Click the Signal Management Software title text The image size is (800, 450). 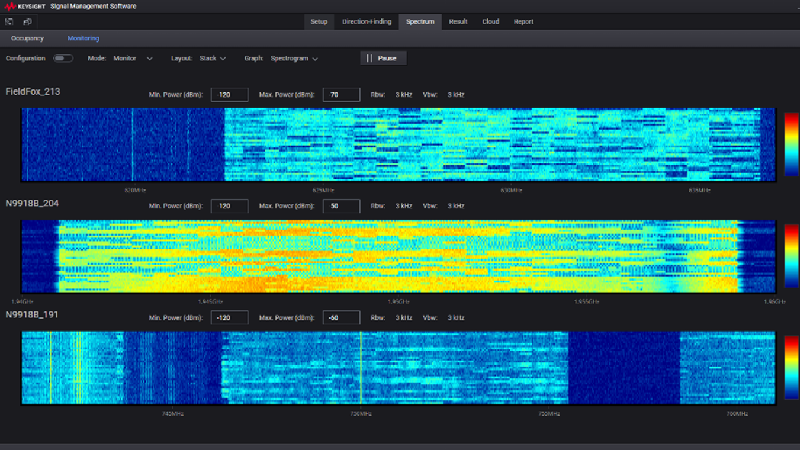point(93,6)
